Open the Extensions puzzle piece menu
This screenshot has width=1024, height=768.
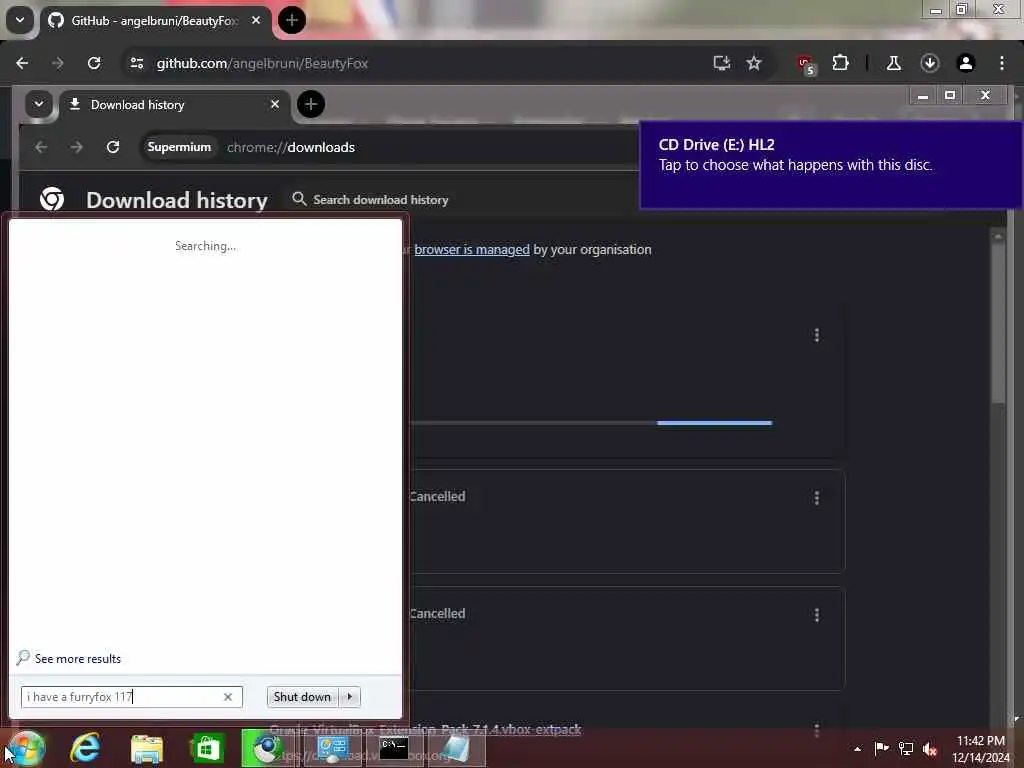tap(840, 63)
